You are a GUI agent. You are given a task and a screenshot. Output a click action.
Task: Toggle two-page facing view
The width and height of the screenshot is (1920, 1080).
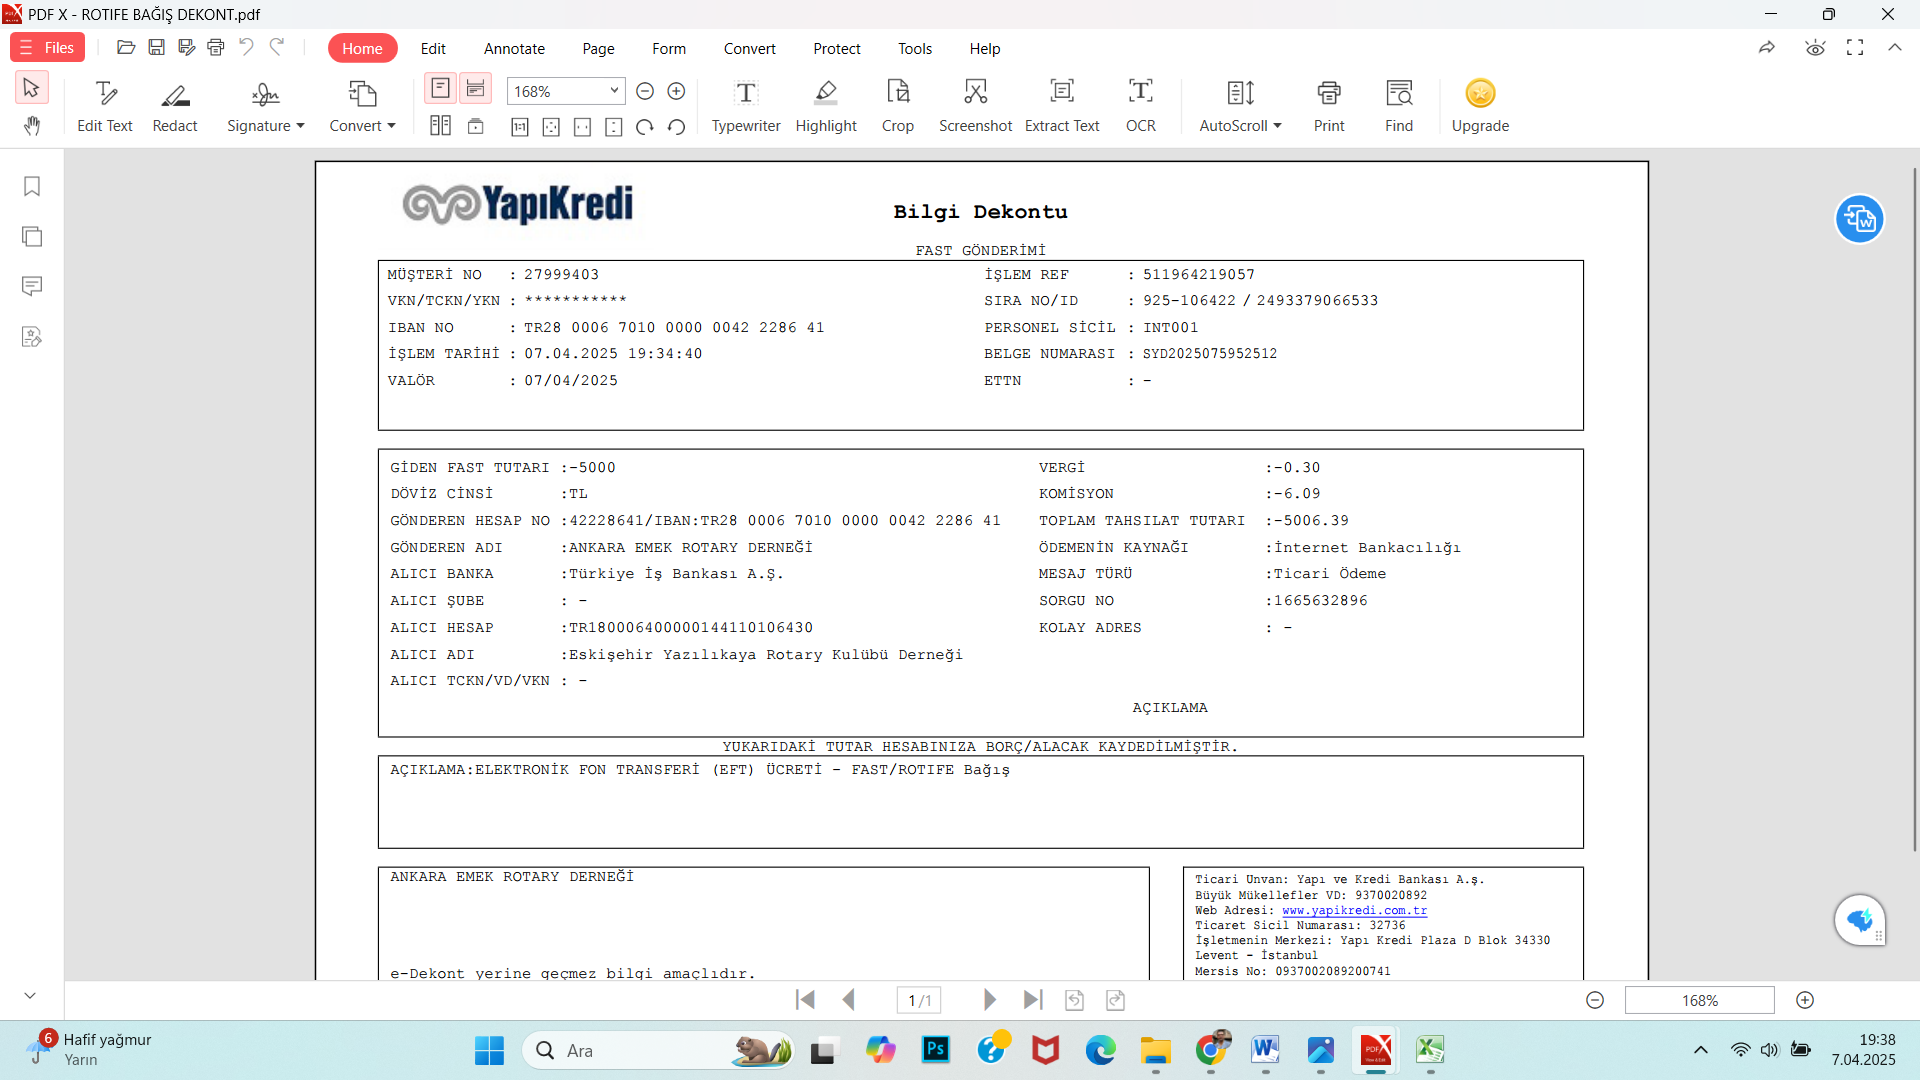[440, 126]
